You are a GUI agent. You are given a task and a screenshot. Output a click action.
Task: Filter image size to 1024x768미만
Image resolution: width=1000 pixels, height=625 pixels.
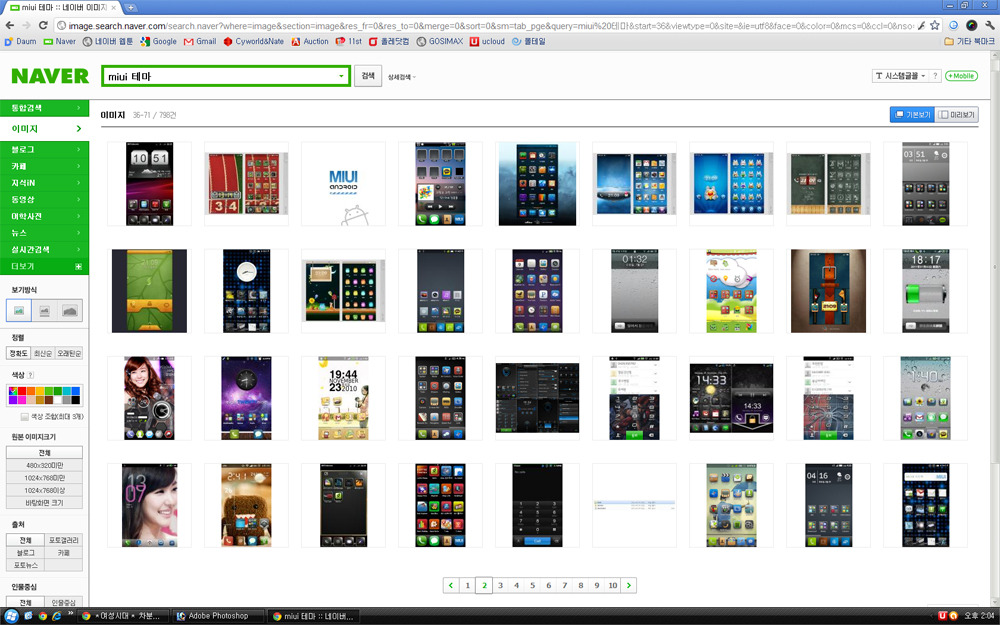pyautogui.click(x=44, y=478)
